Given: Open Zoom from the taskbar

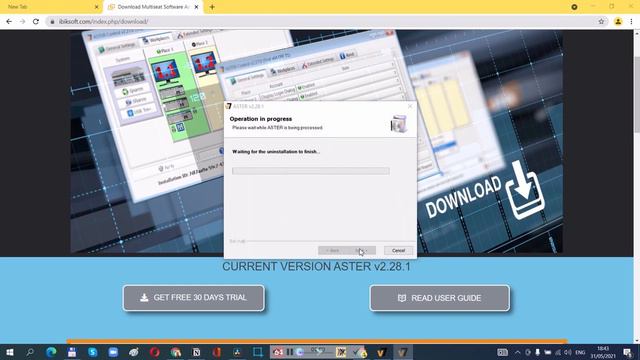Looking at the screenshot, I should (113, 352).
